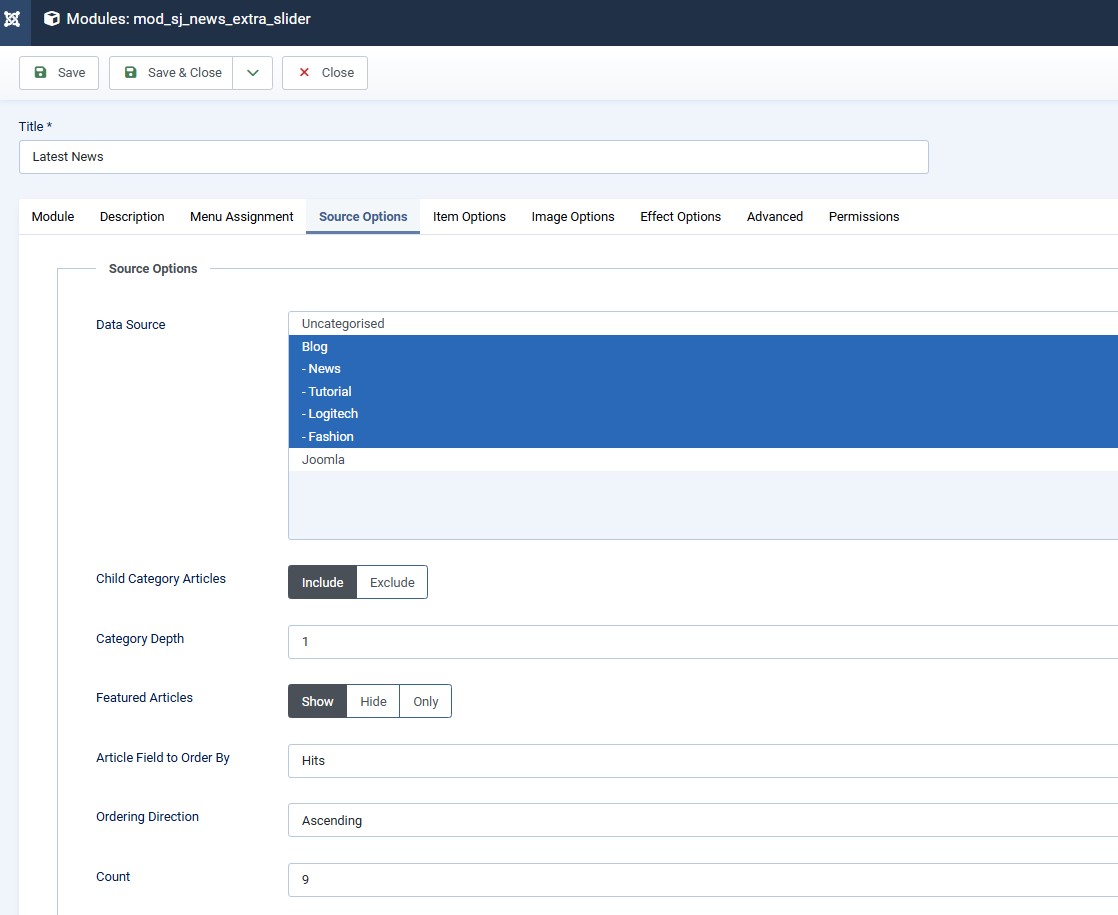Image resolution: width=1118 pixels, height=915 pixels.
Task: Open the Ordering Direction dropdown
Action: click(702, 821)
